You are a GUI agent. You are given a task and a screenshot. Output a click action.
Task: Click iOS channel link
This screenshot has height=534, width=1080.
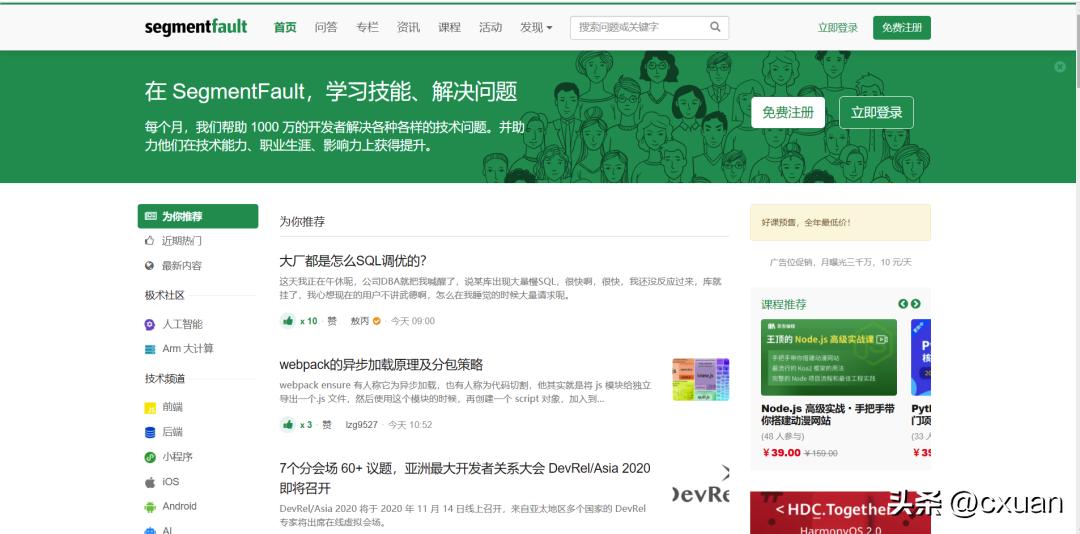(x=170, y=482)
